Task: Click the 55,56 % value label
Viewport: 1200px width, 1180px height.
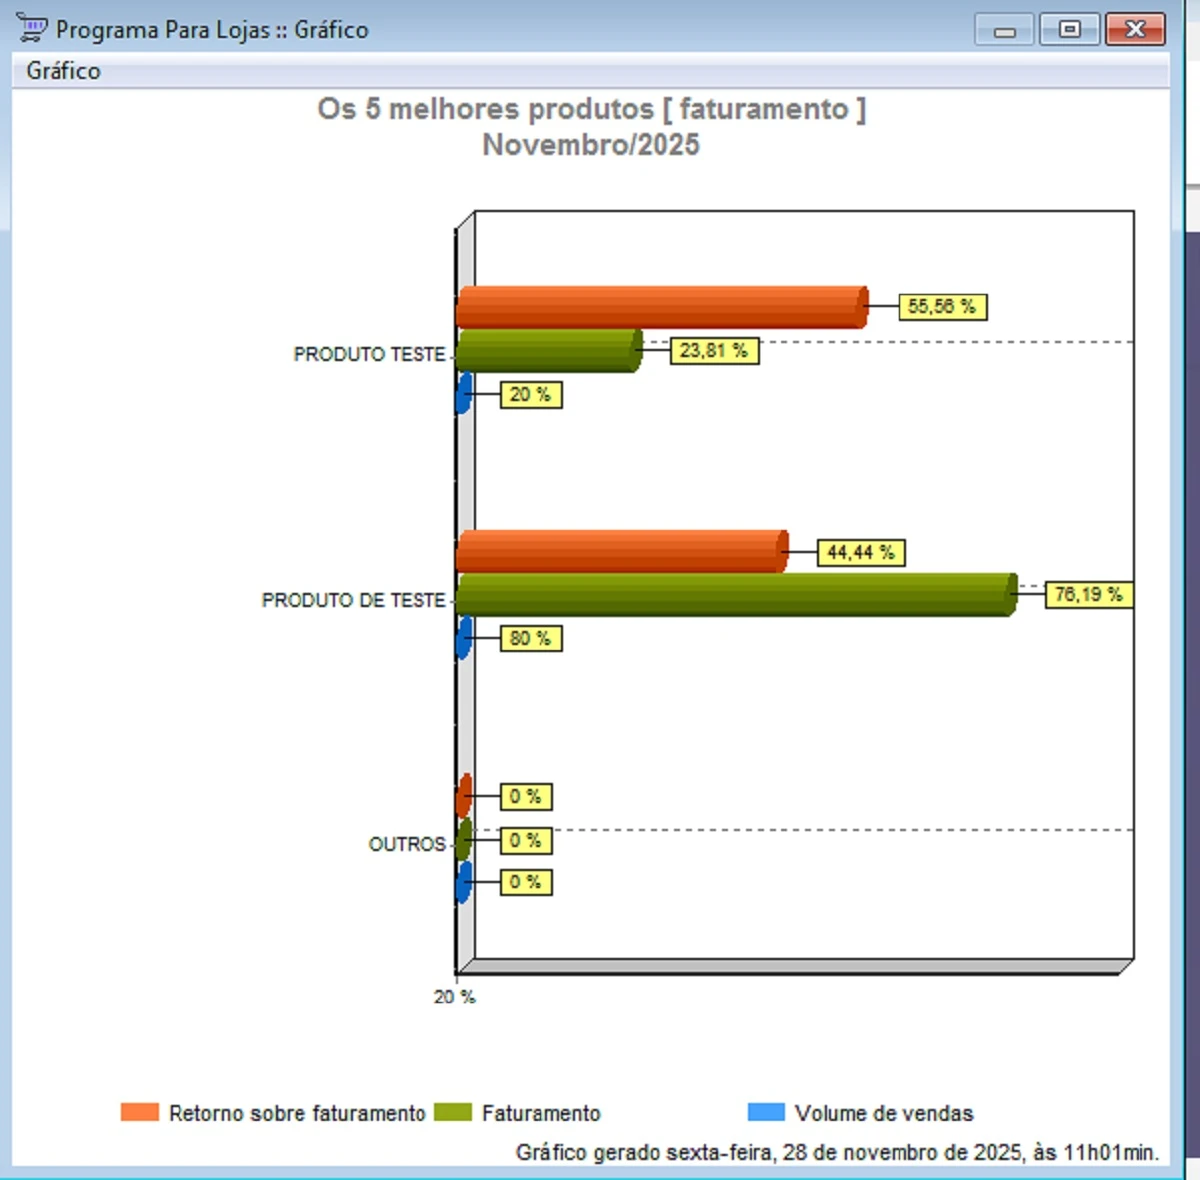Action: coord(942,307)
